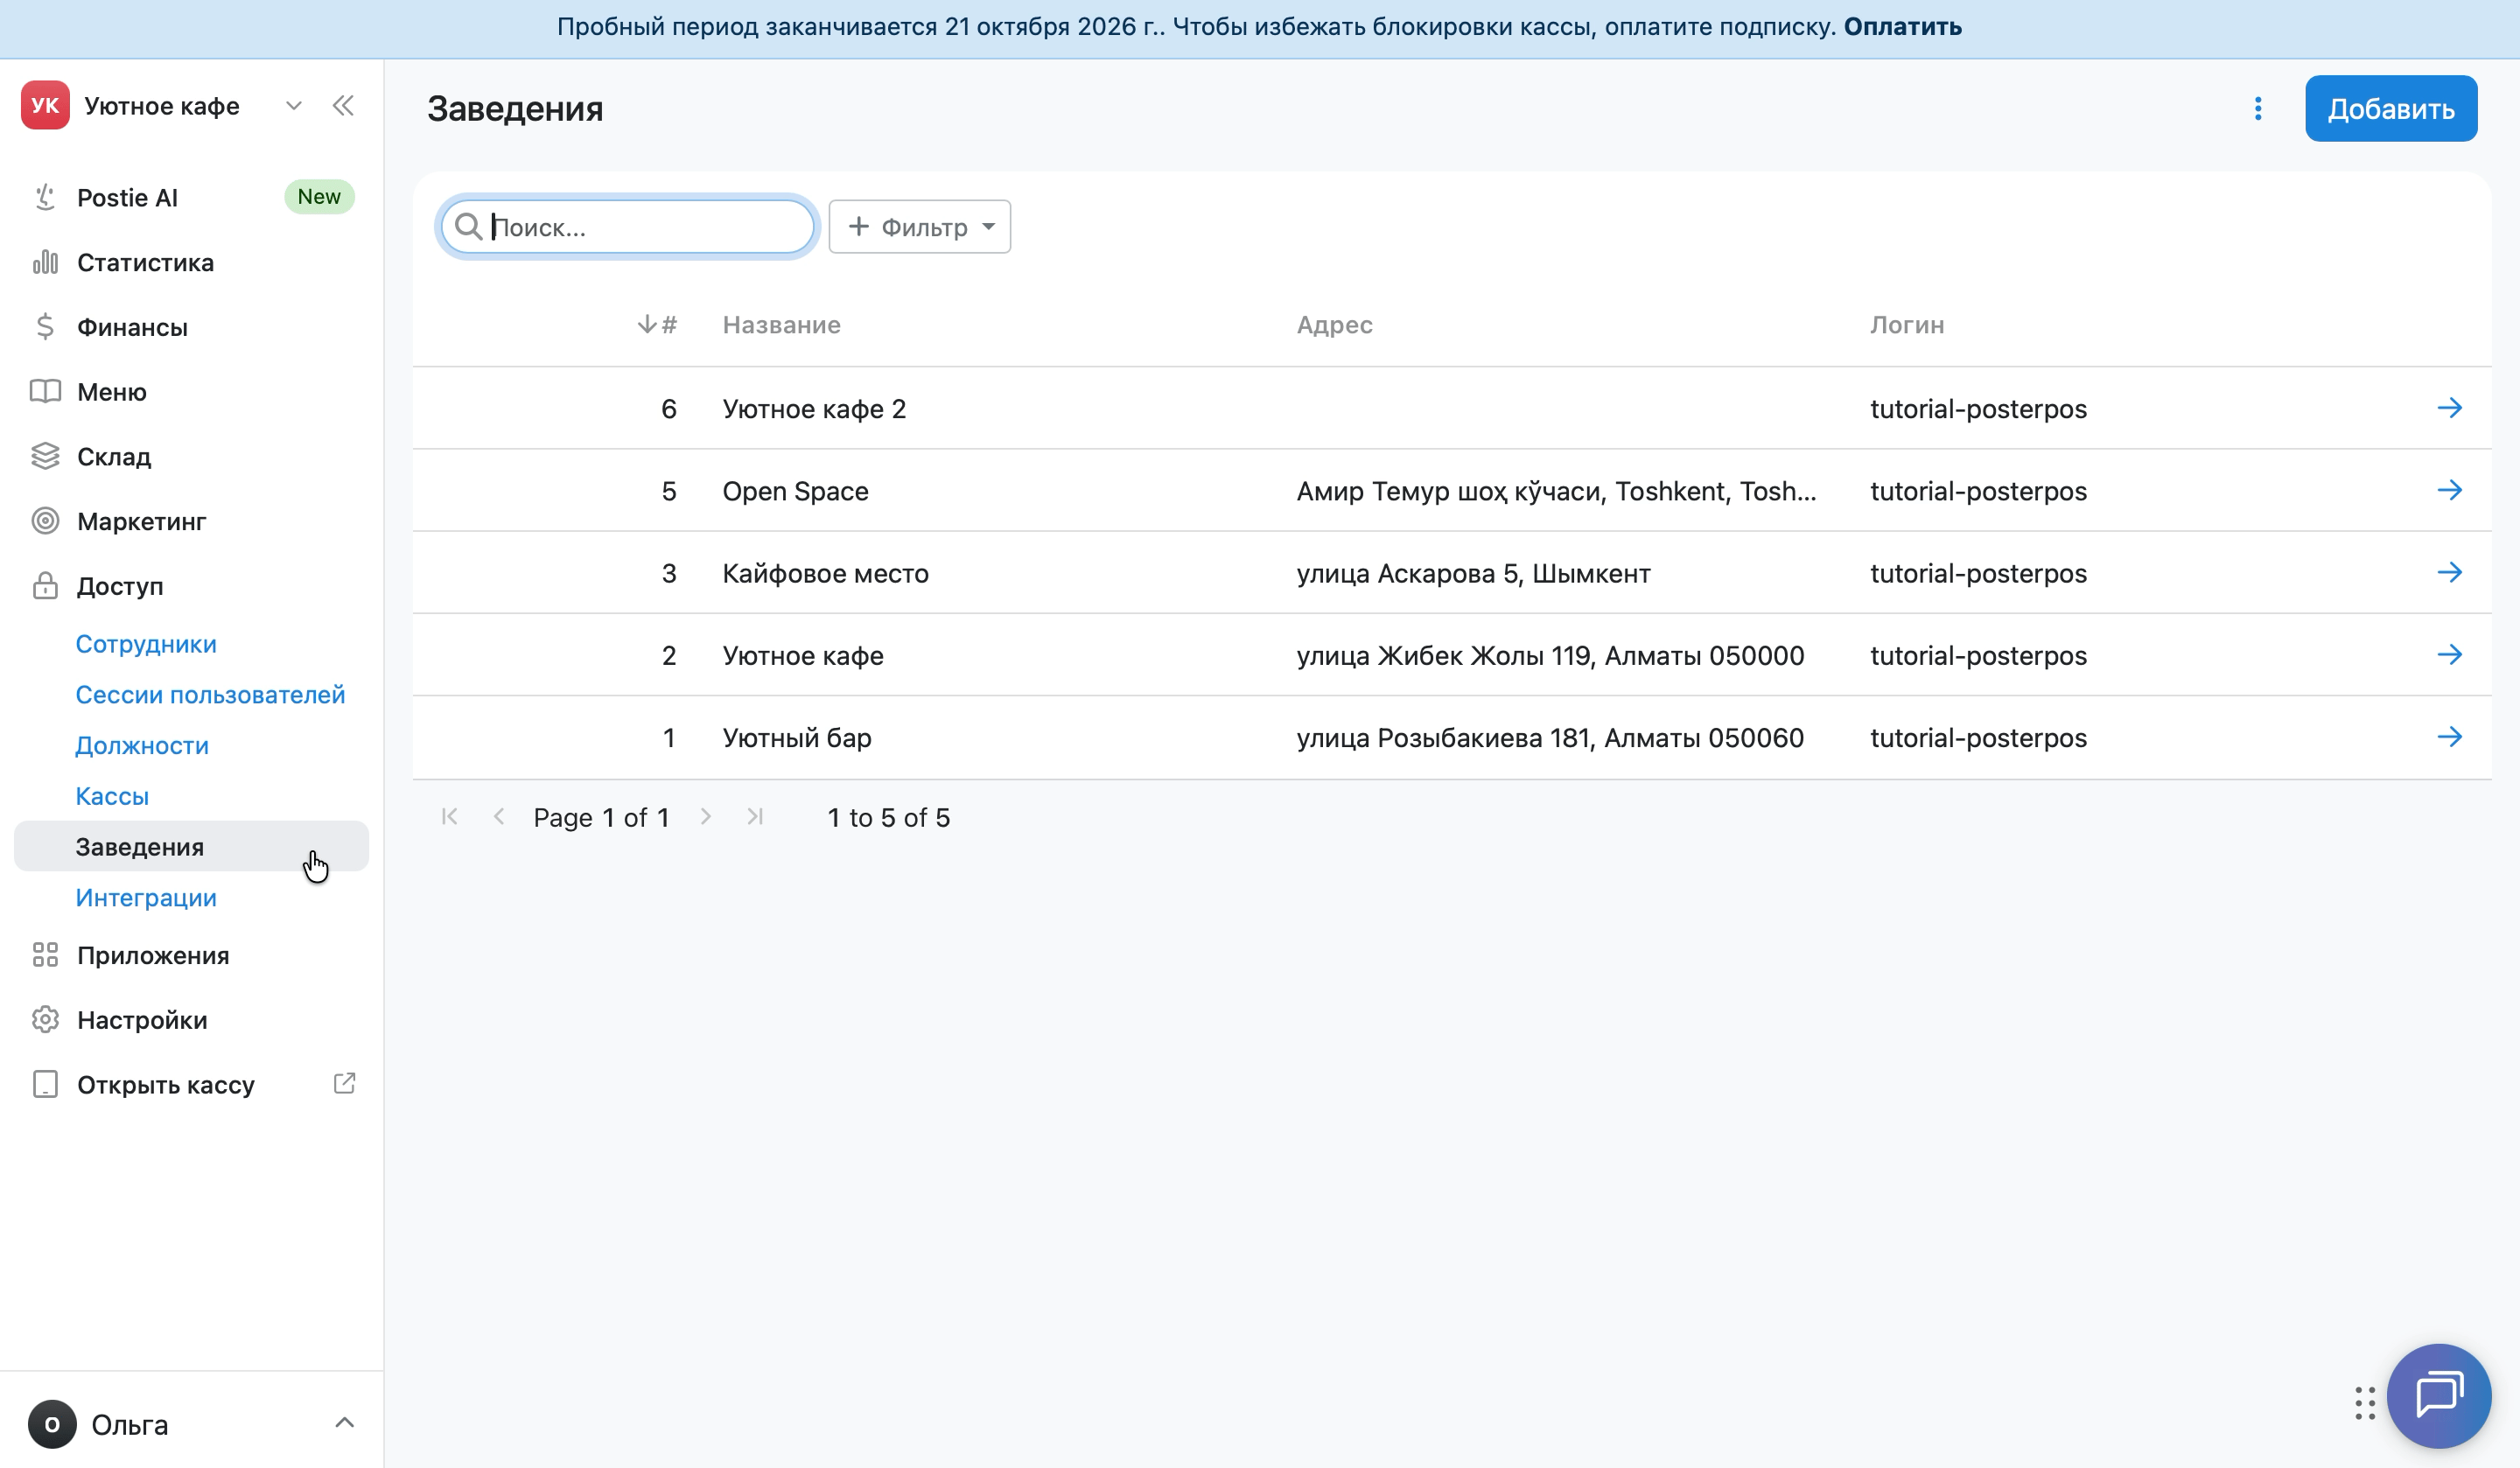The width and height of the screenshot is (2520, 1468).
Task: Open Статистика section
Action: [145, 263]
